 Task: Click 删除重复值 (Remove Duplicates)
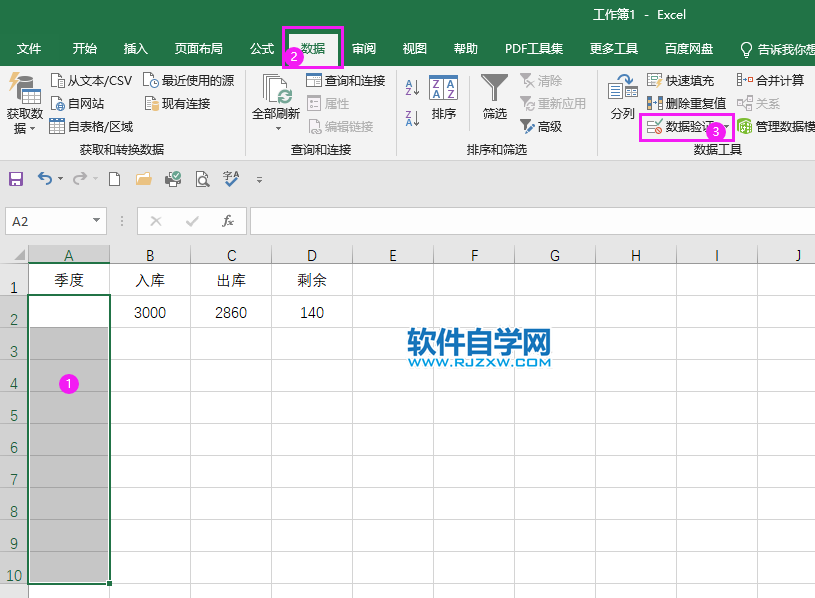(693, 103)
